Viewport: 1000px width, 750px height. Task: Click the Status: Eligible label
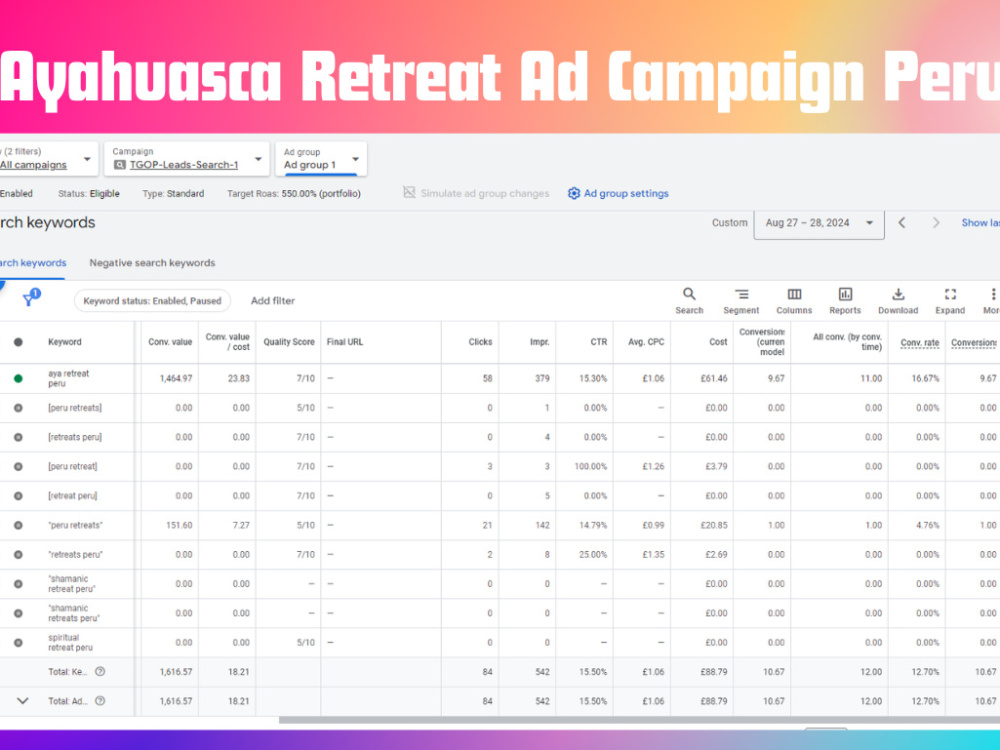coord(89,193)
